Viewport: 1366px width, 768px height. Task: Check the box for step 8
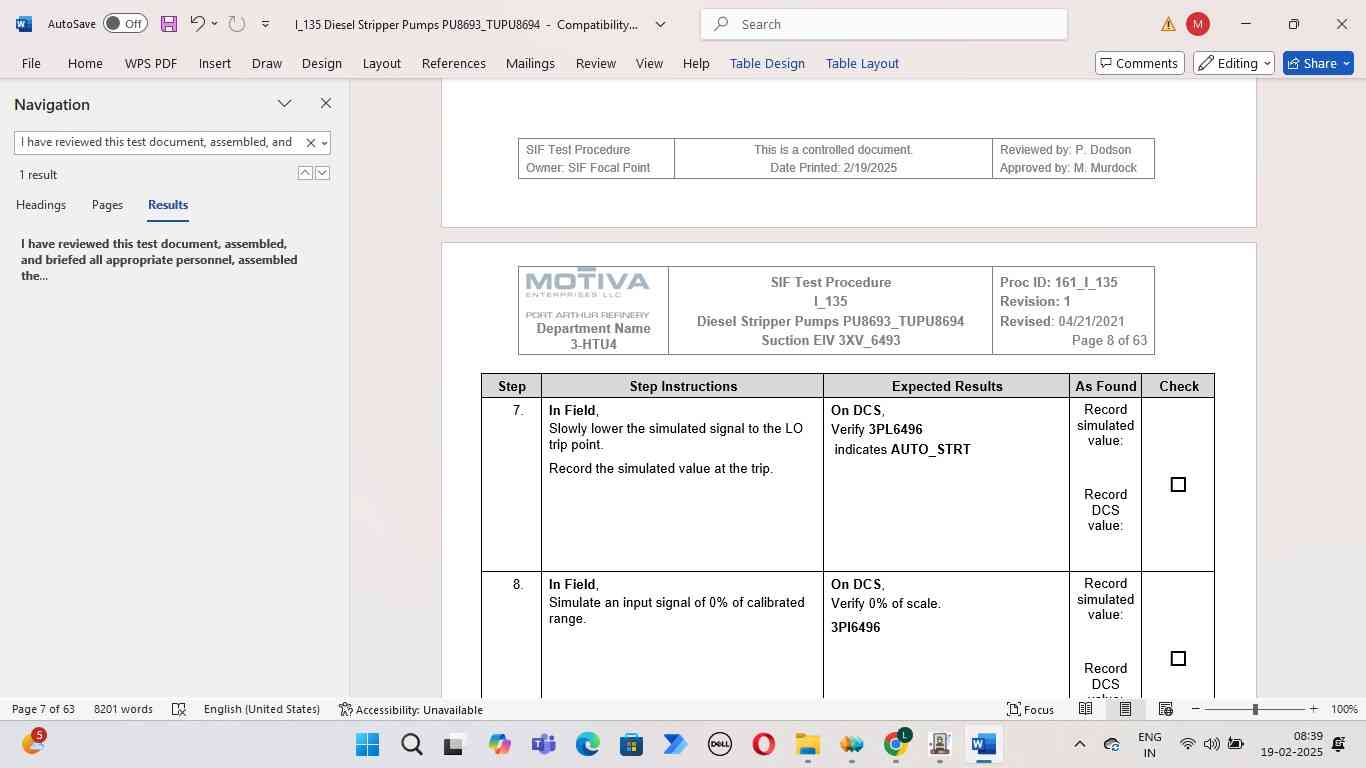point(1178,659)
